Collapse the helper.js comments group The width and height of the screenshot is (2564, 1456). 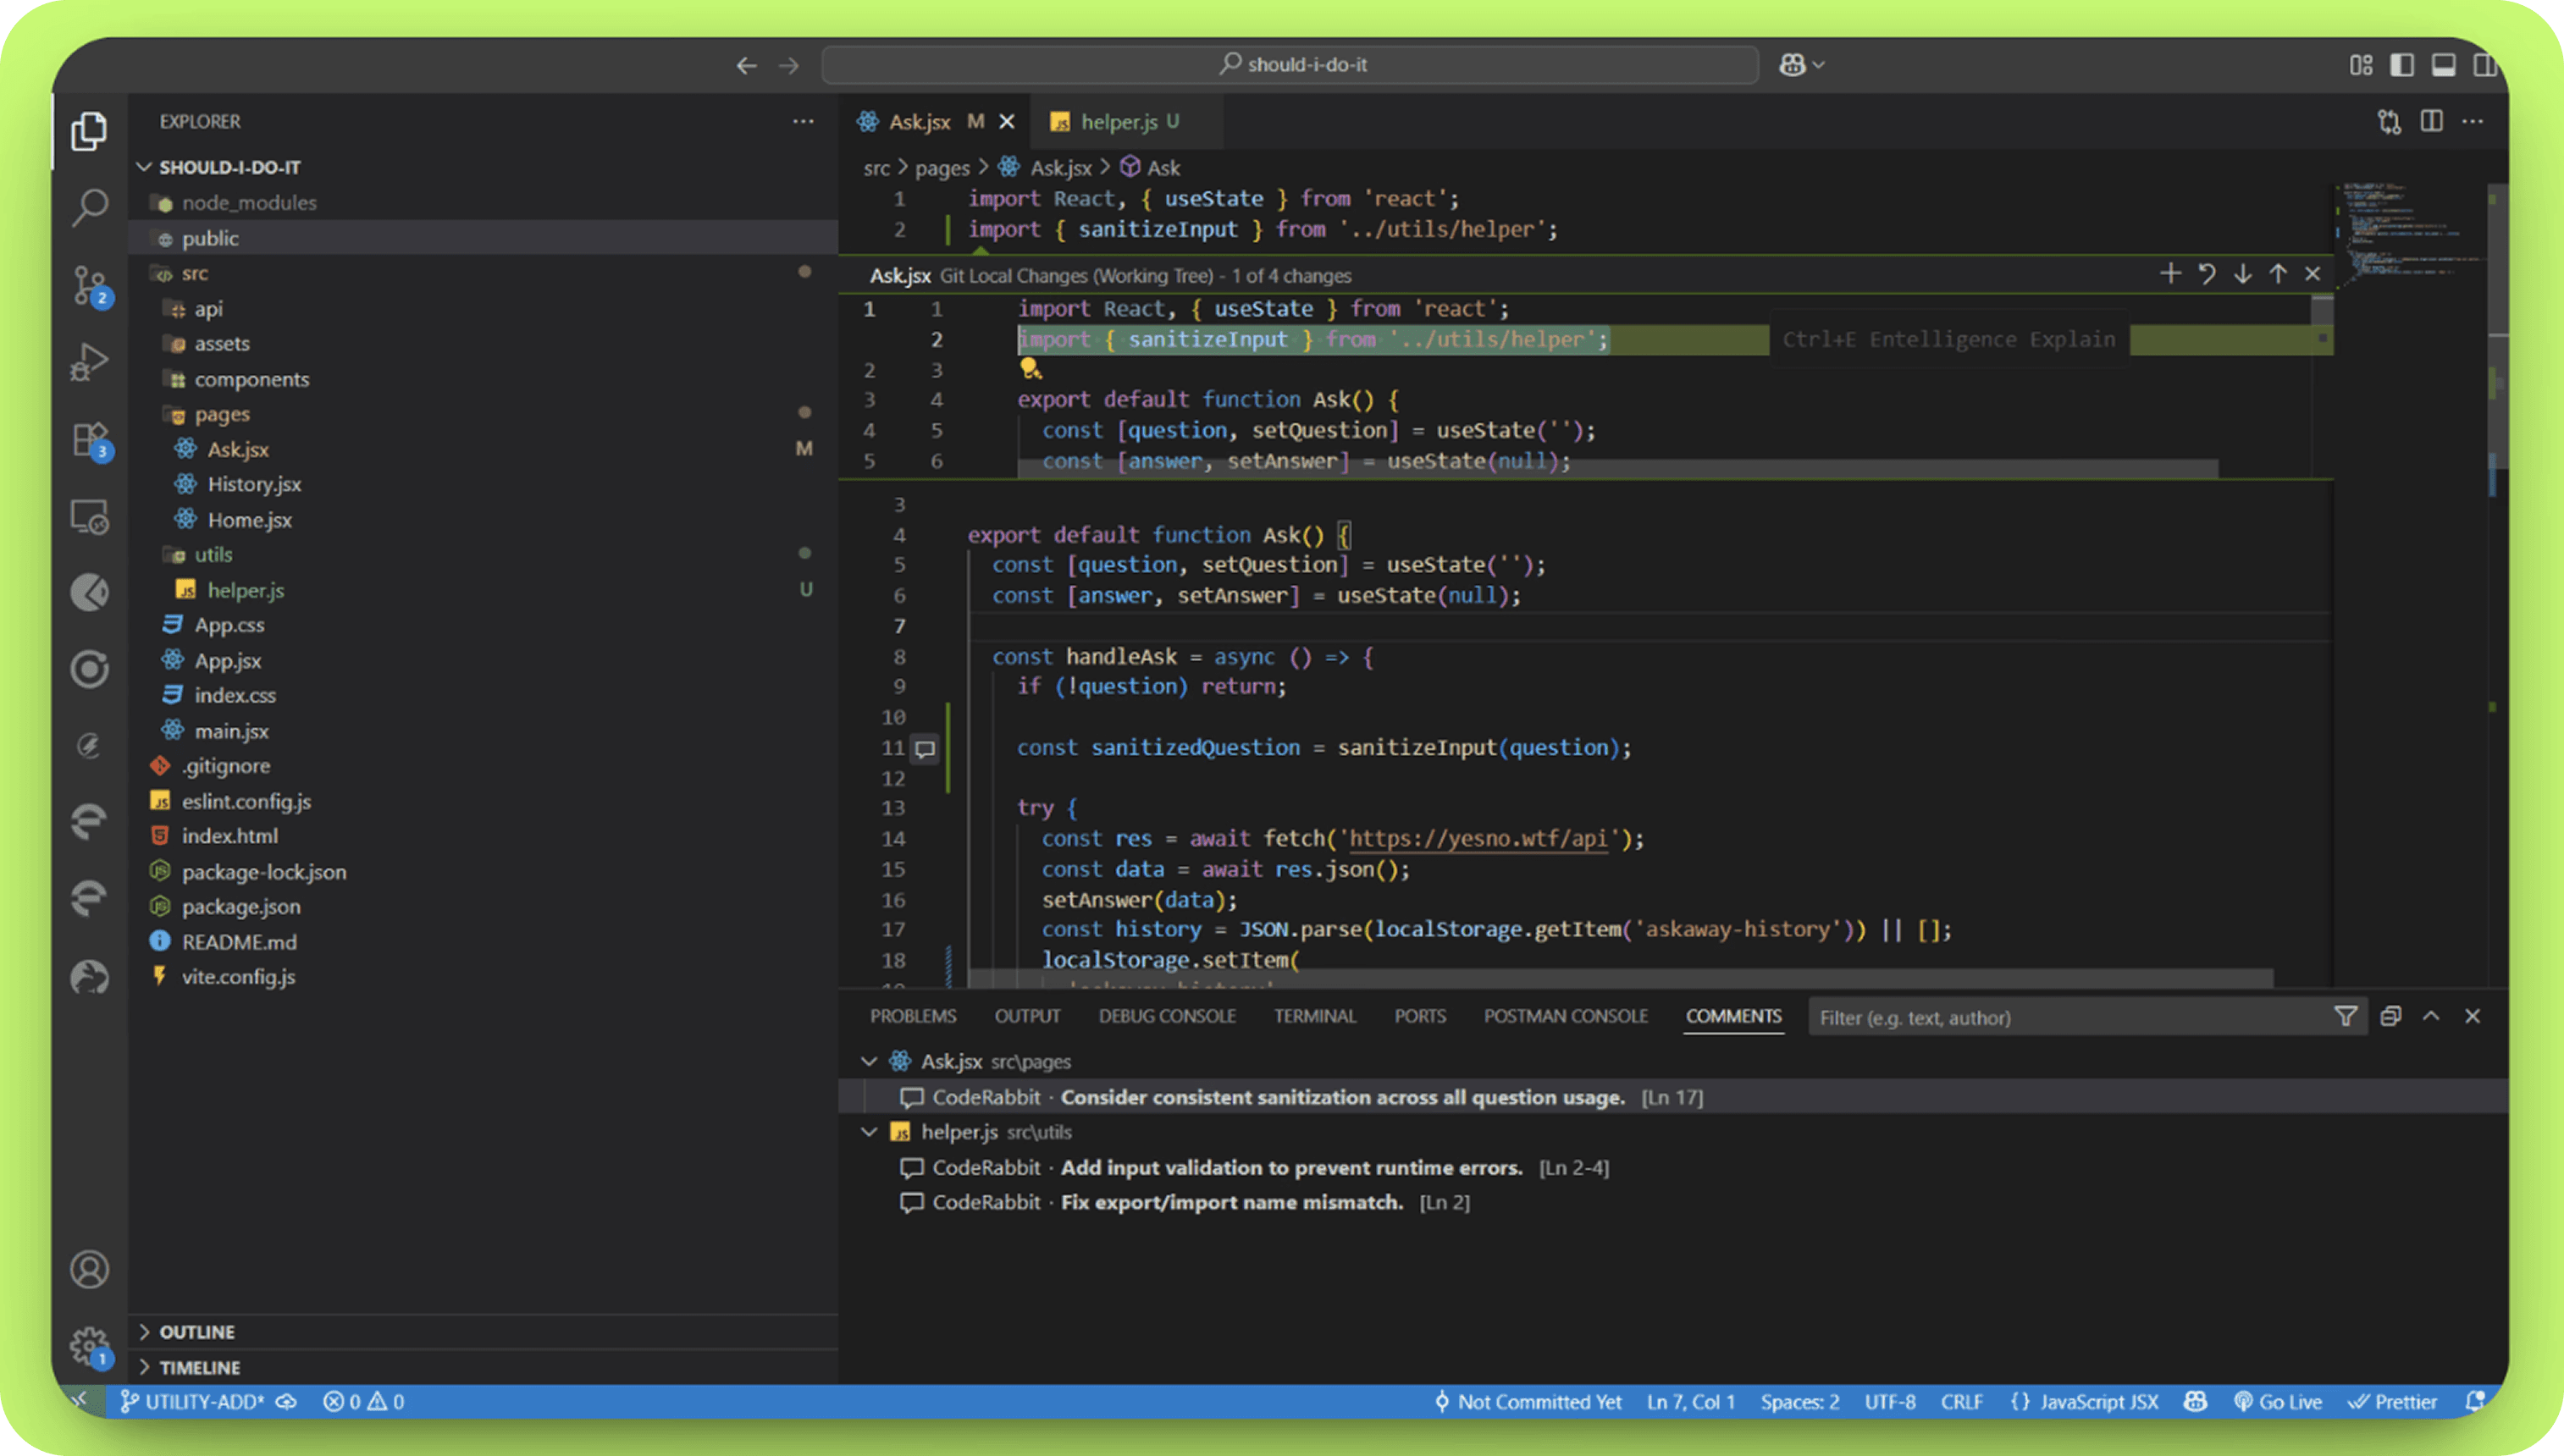tap(869, 1132)
